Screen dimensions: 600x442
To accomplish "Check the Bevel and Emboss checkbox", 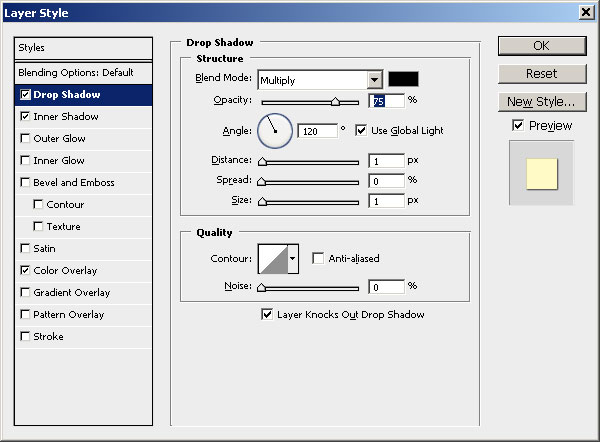I will click(x=25, y=182).
